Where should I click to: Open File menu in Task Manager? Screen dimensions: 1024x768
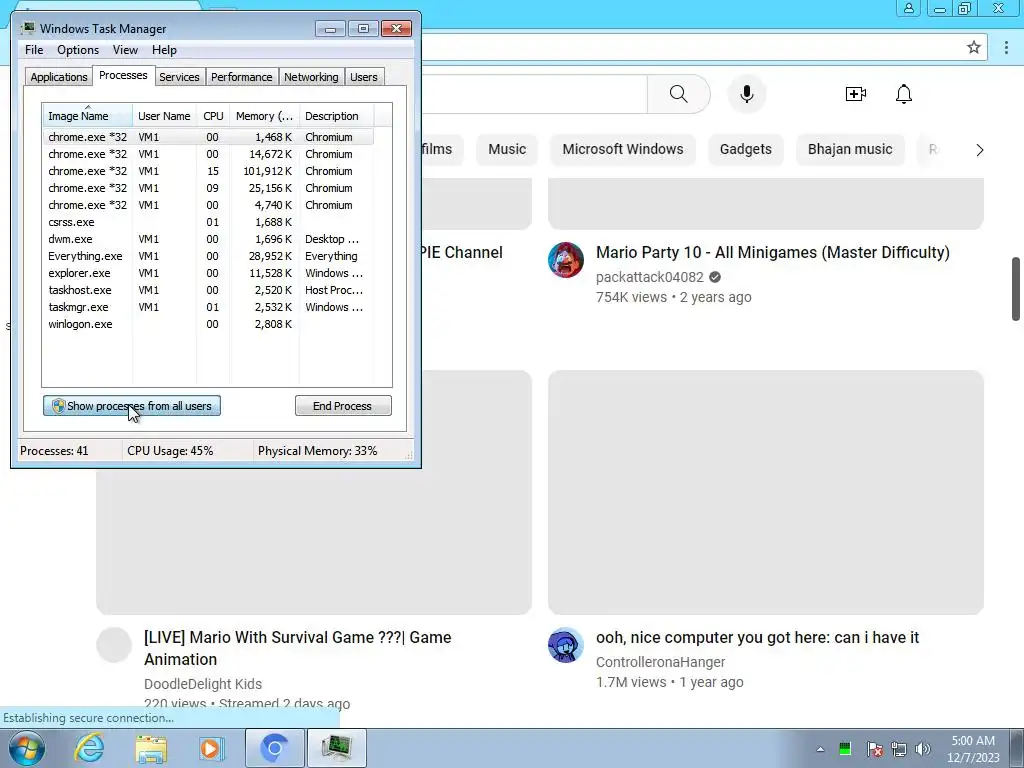[34, 50]
